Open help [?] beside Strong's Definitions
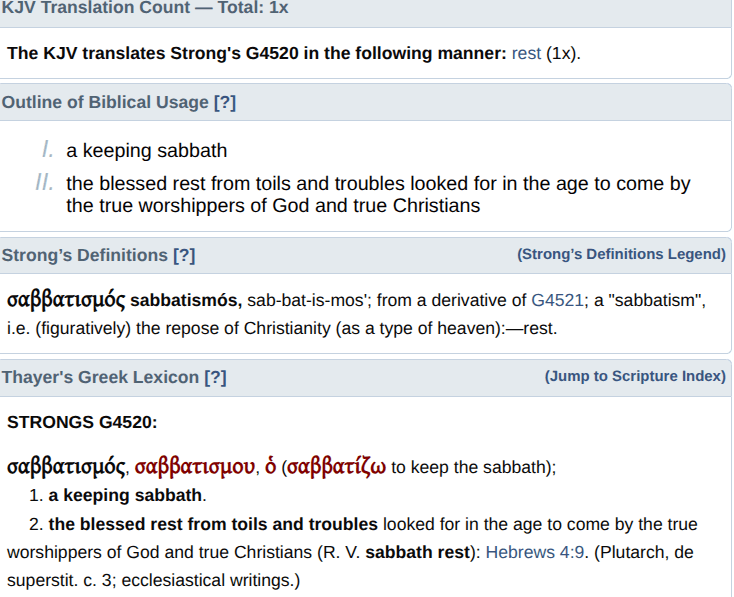The image size is (734, 597). (184, 255)
